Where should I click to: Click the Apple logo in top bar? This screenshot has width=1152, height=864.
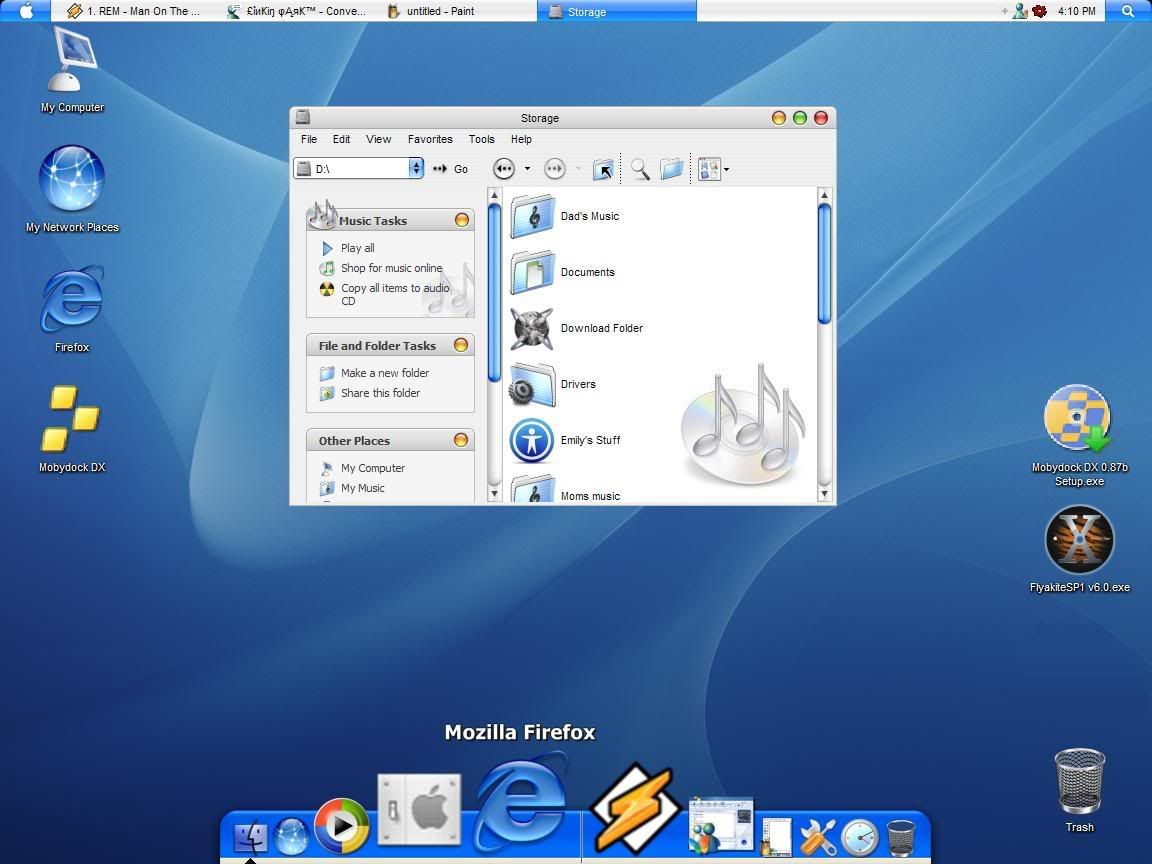pos(26,10)
